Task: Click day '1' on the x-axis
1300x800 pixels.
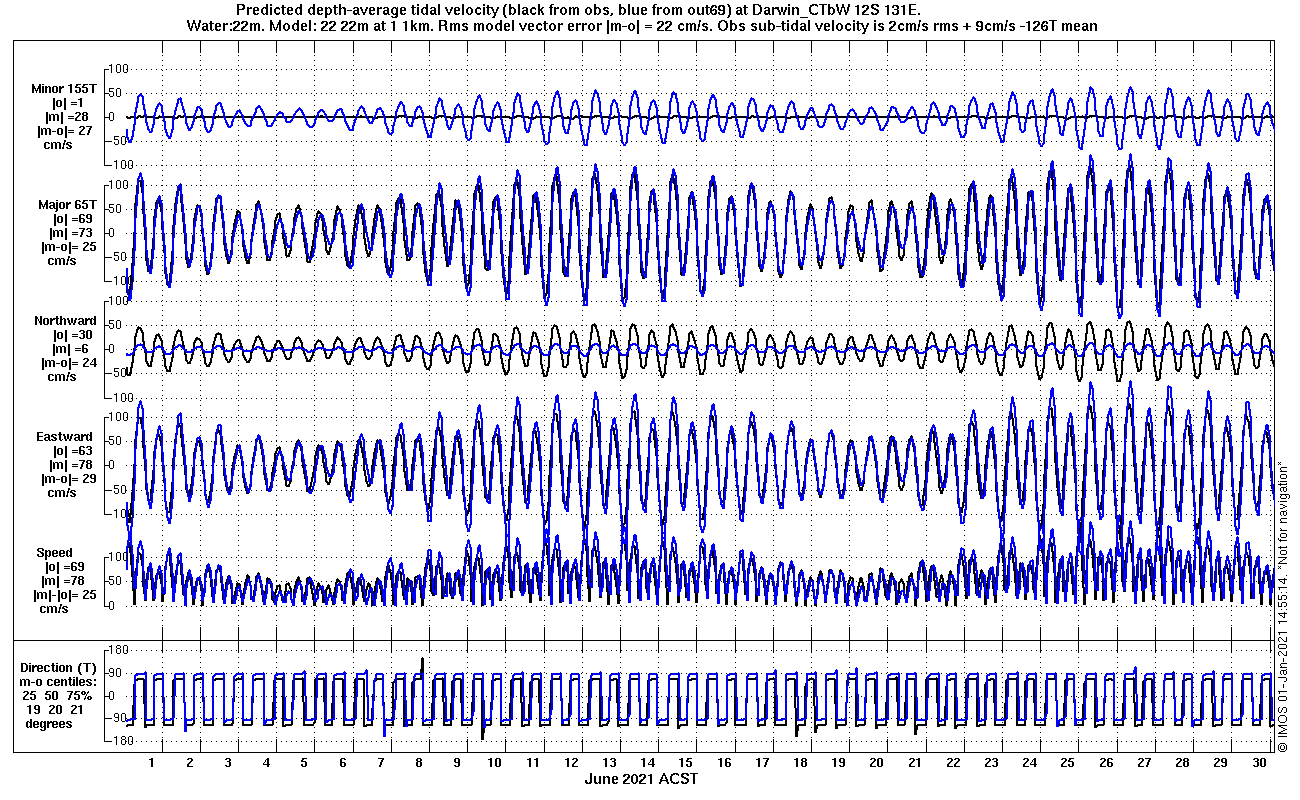Action: click(x=152, y=763)
